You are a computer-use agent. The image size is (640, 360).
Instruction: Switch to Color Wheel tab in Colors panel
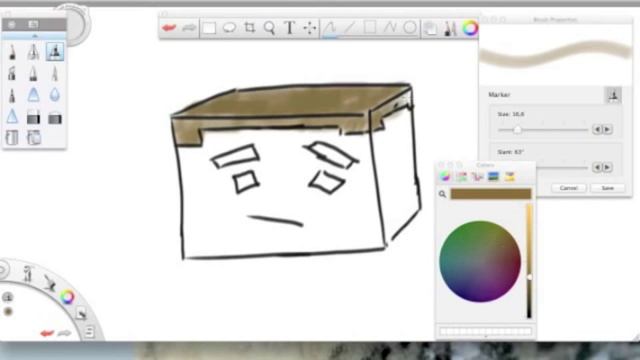445,176
